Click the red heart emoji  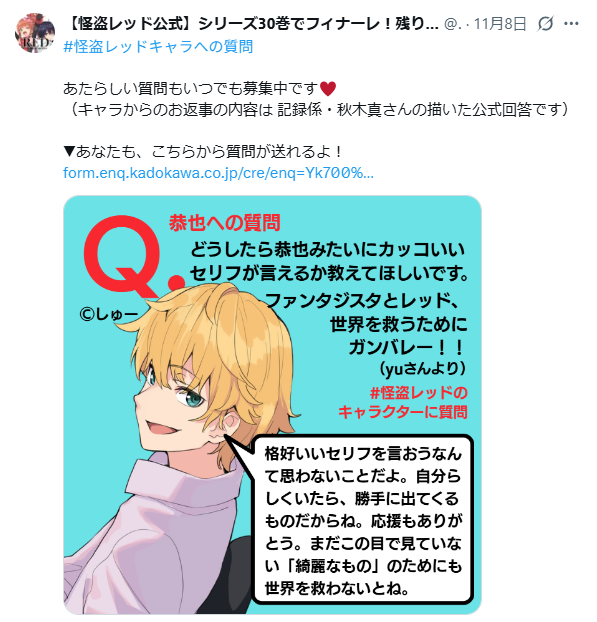328,88
